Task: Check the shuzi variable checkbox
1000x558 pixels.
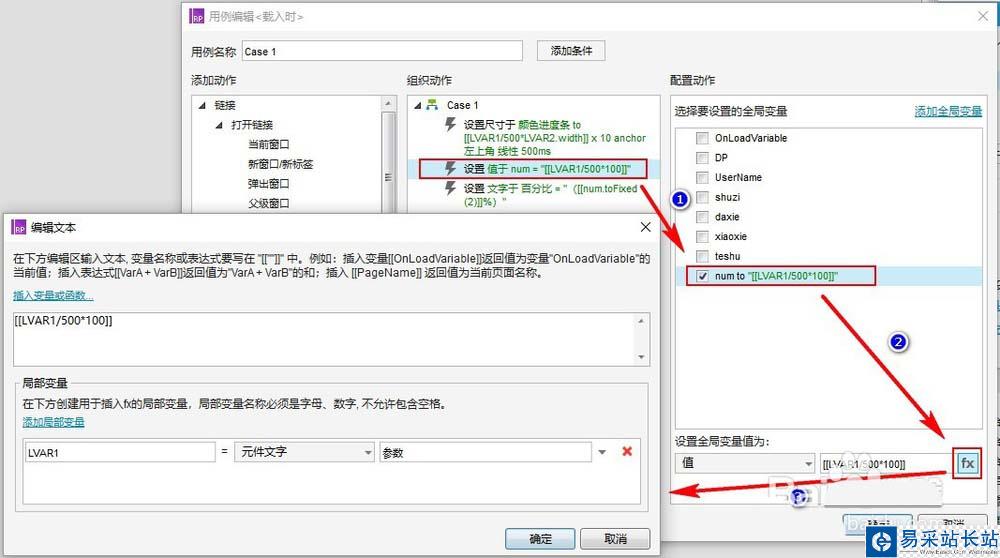Action: [702, 197]
